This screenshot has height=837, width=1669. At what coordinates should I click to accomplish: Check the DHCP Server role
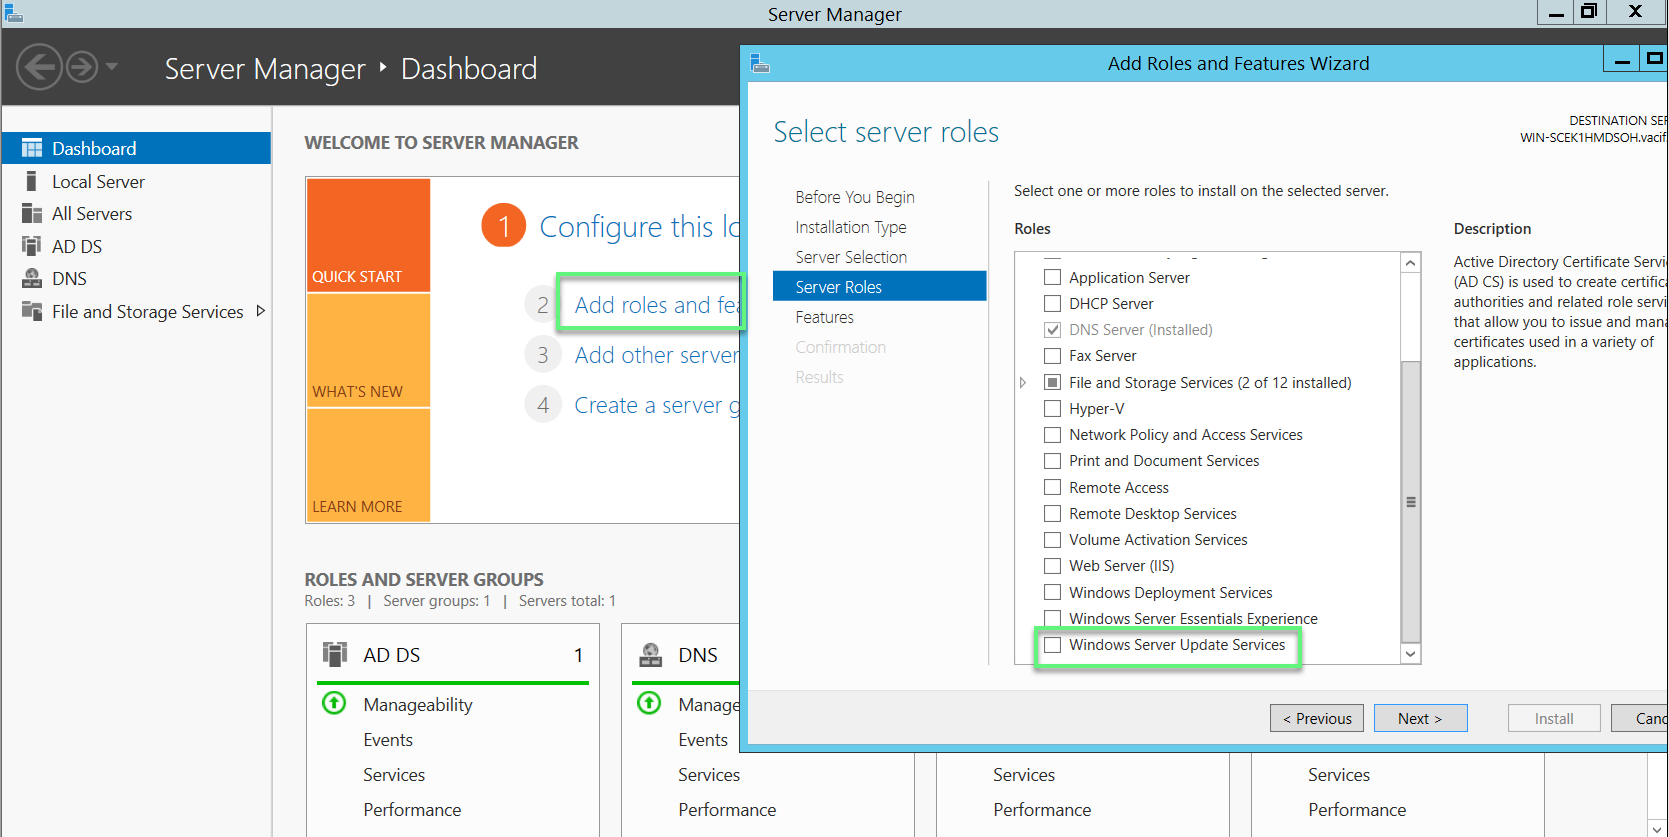click(x=1052, y=303)
